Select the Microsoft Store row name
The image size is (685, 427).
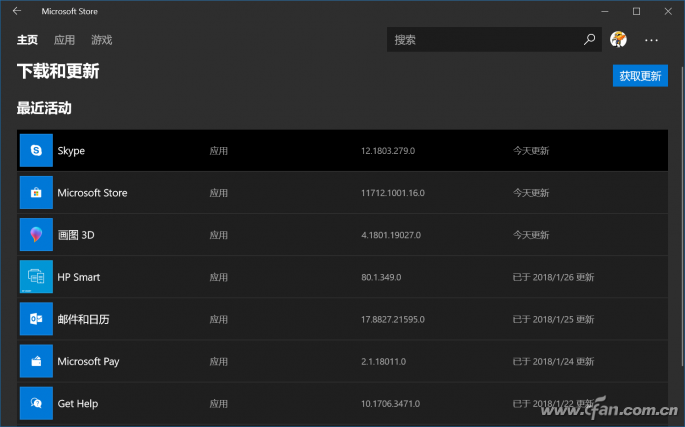(92, 193)
